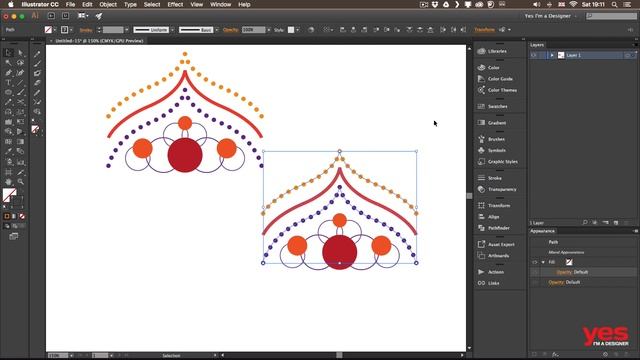Click Opacity under Fill in Appearance panel

[x=564, y=272]
